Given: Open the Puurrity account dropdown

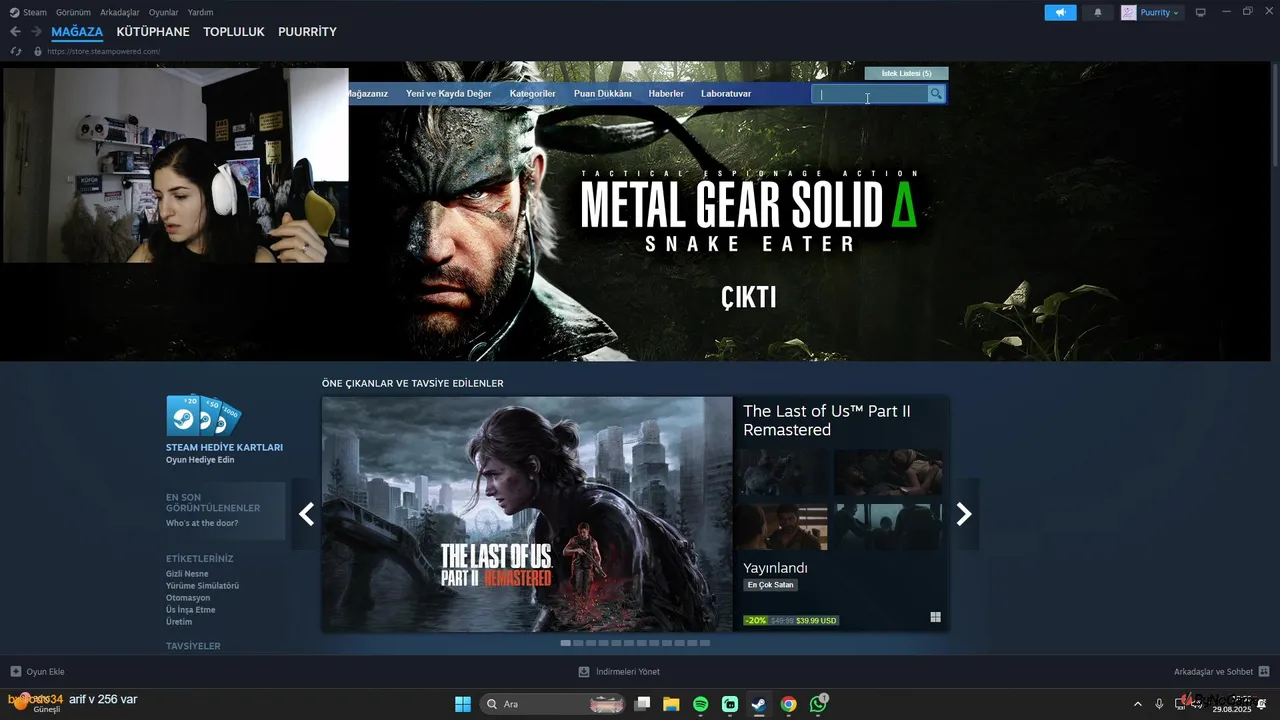Looking at the screenshot, I should (x=1152, y=13).
